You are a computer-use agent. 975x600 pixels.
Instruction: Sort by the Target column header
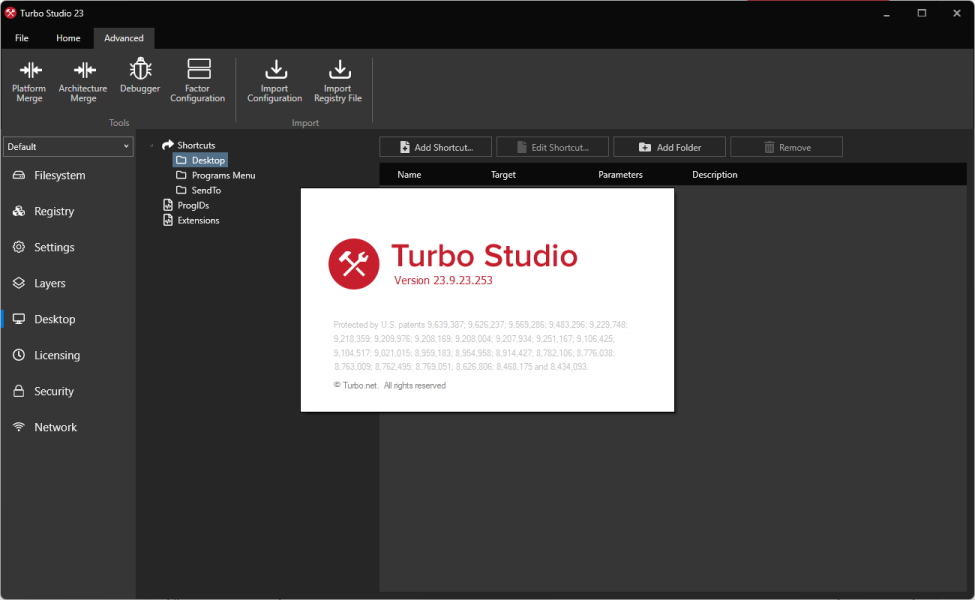tap(503, 175)
